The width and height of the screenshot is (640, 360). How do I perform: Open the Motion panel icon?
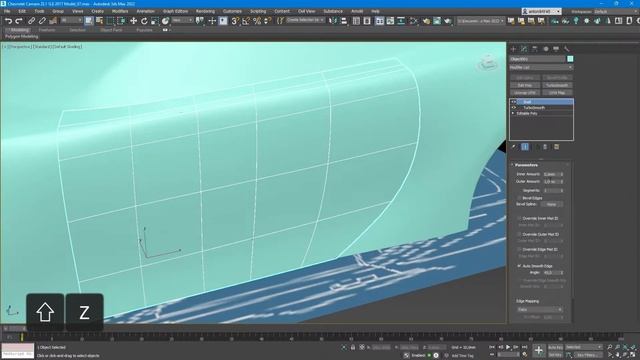[x=546, y=49]
